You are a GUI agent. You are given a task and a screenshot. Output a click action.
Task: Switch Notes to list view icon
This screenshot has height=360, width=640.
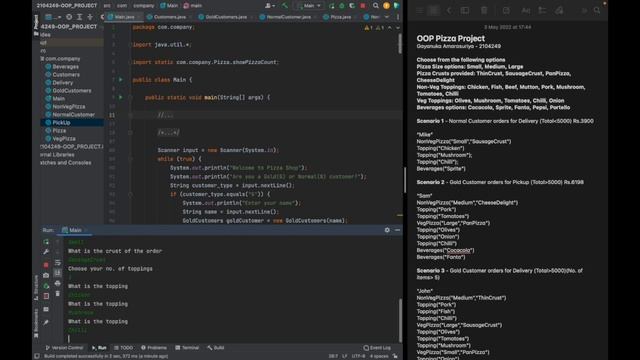click(x=420, y=10)
